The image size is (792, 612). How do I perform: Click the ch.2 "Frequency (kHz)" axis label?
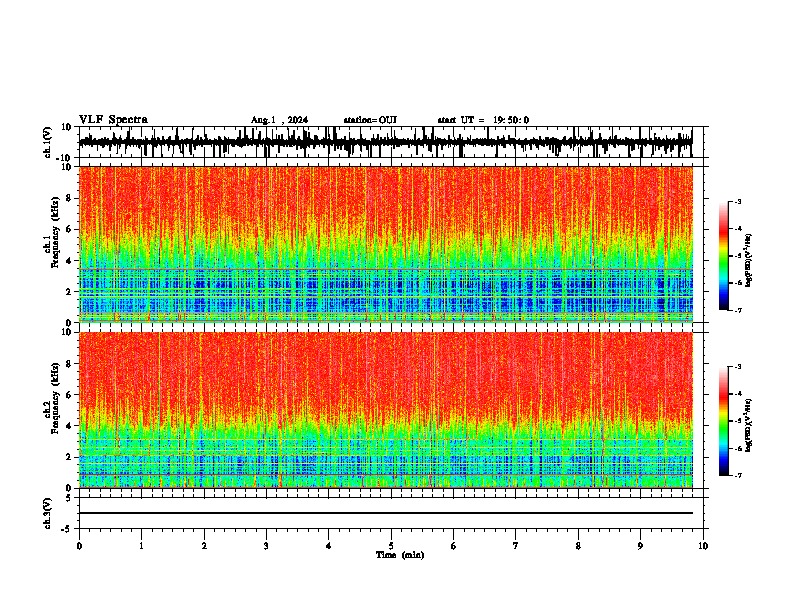[x=55, y=398]
